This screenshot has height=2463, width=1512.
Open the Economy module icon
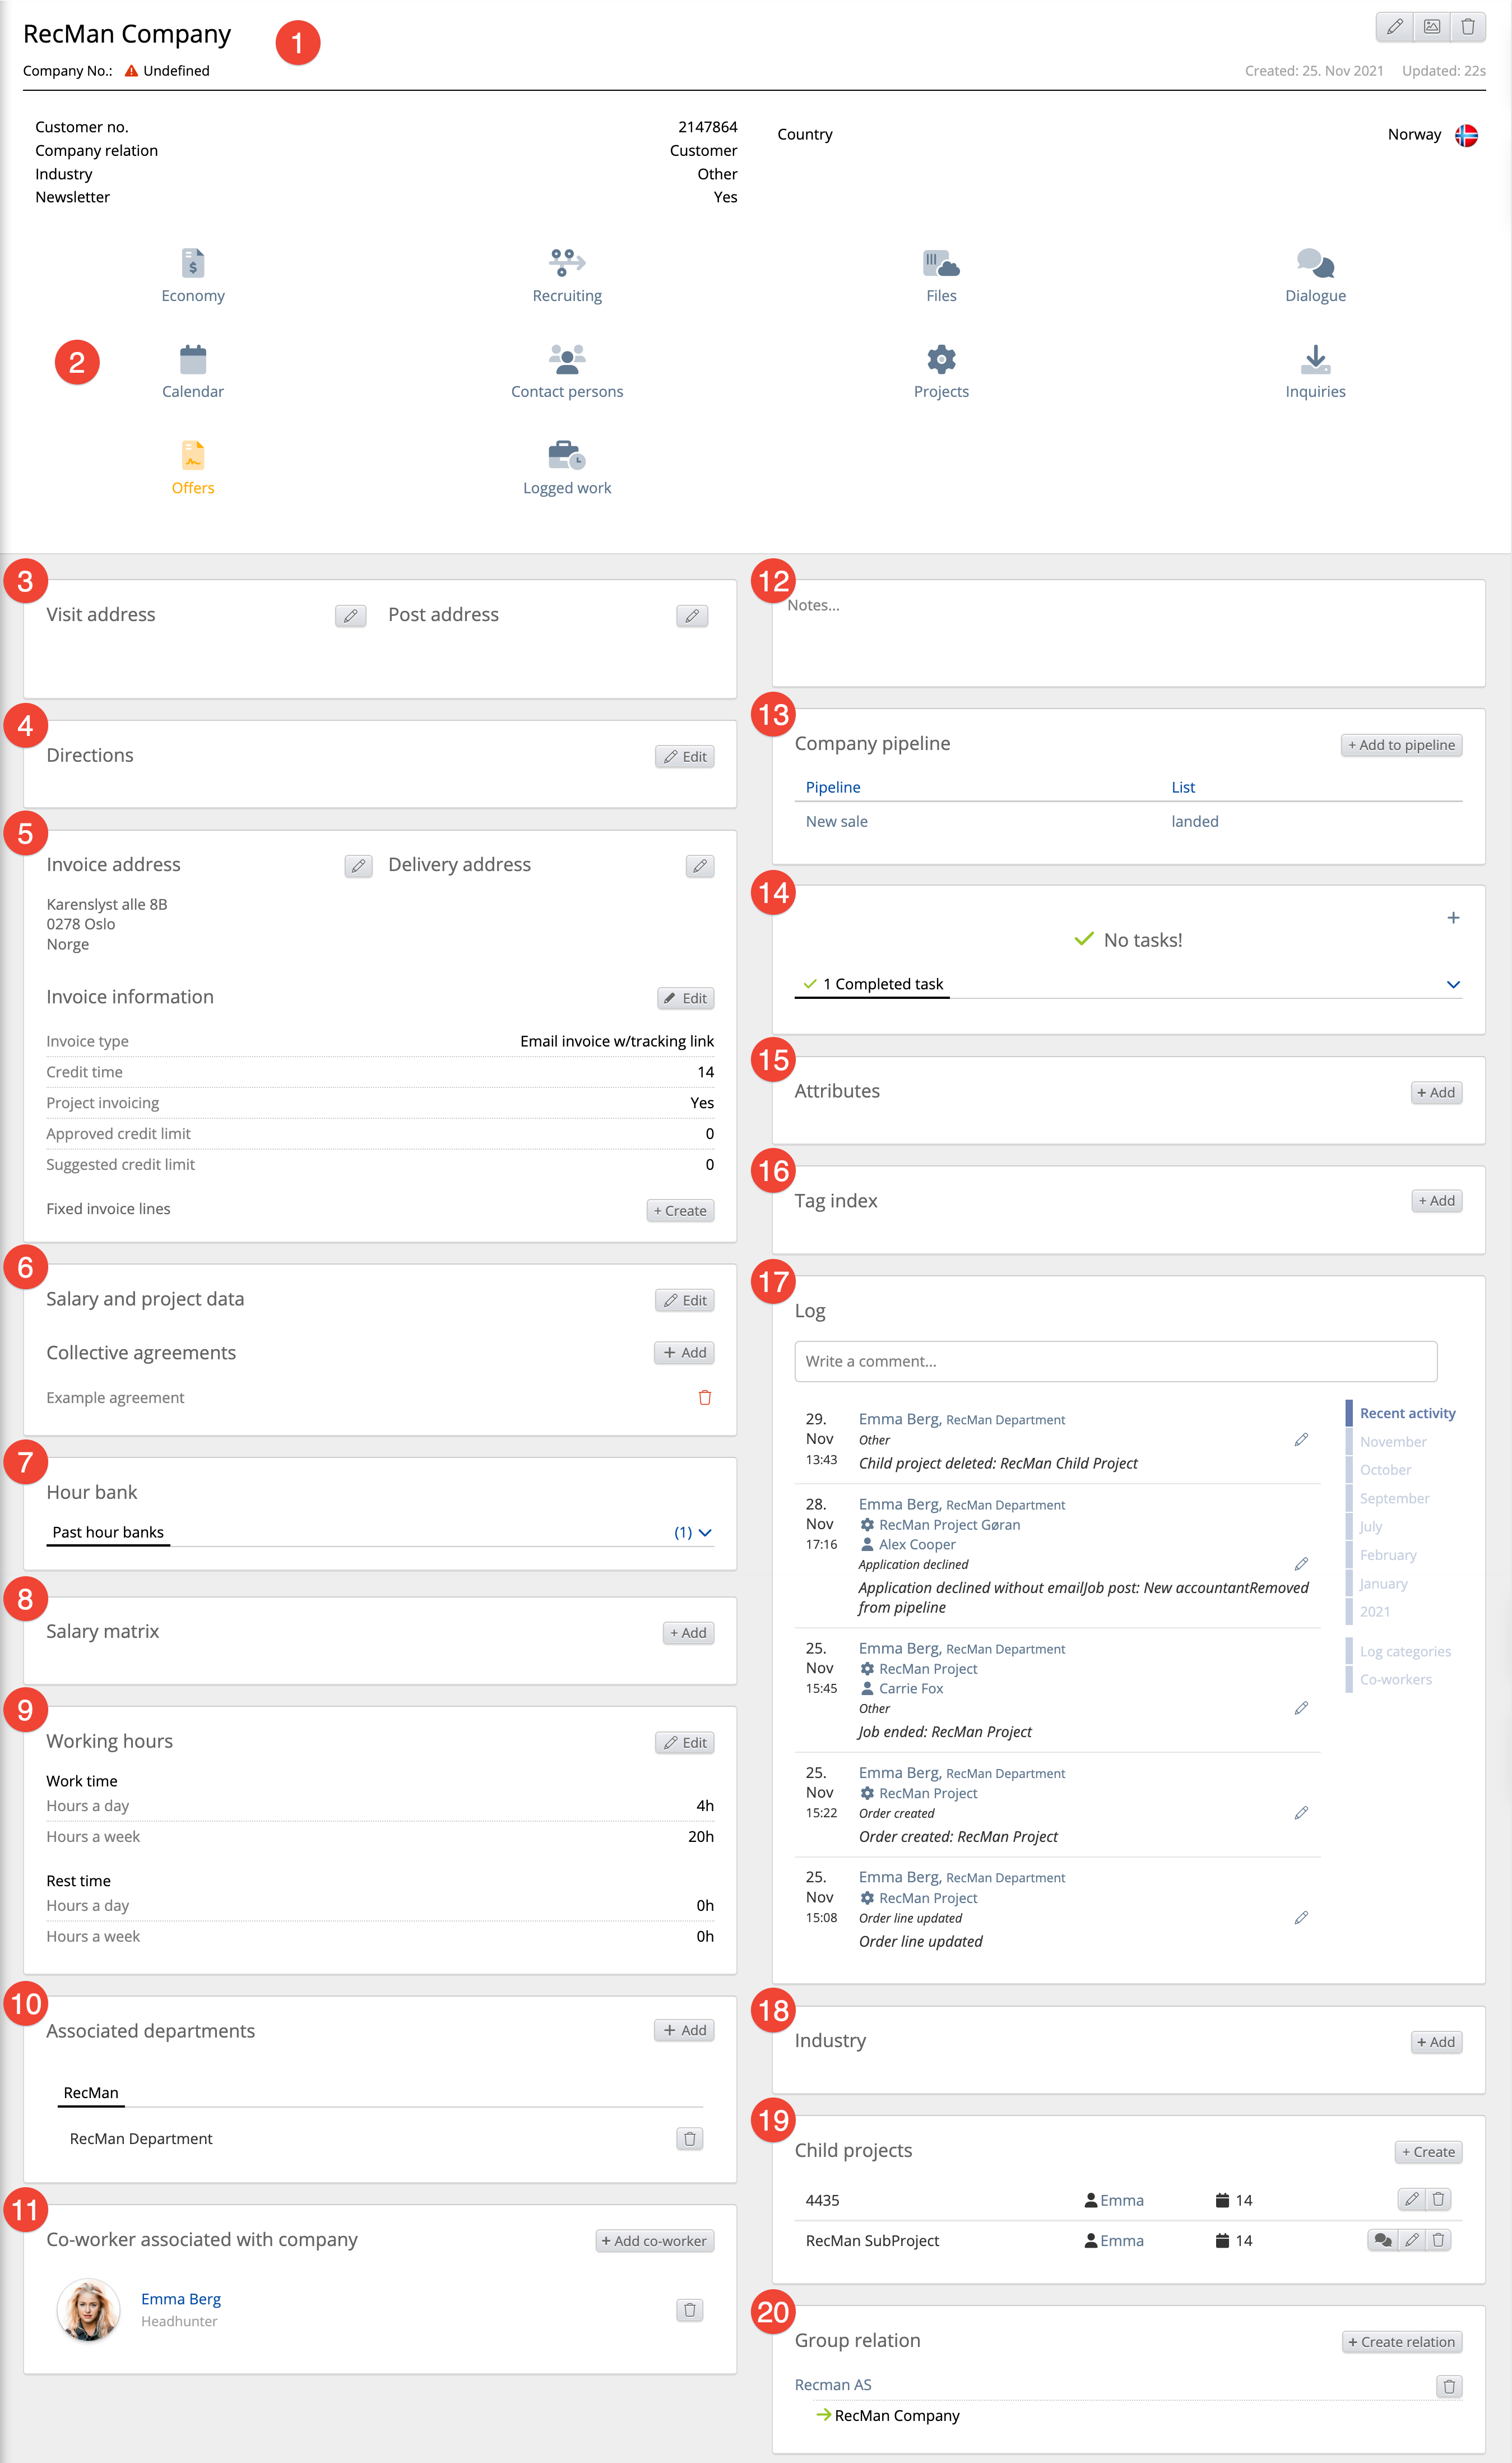193,263
